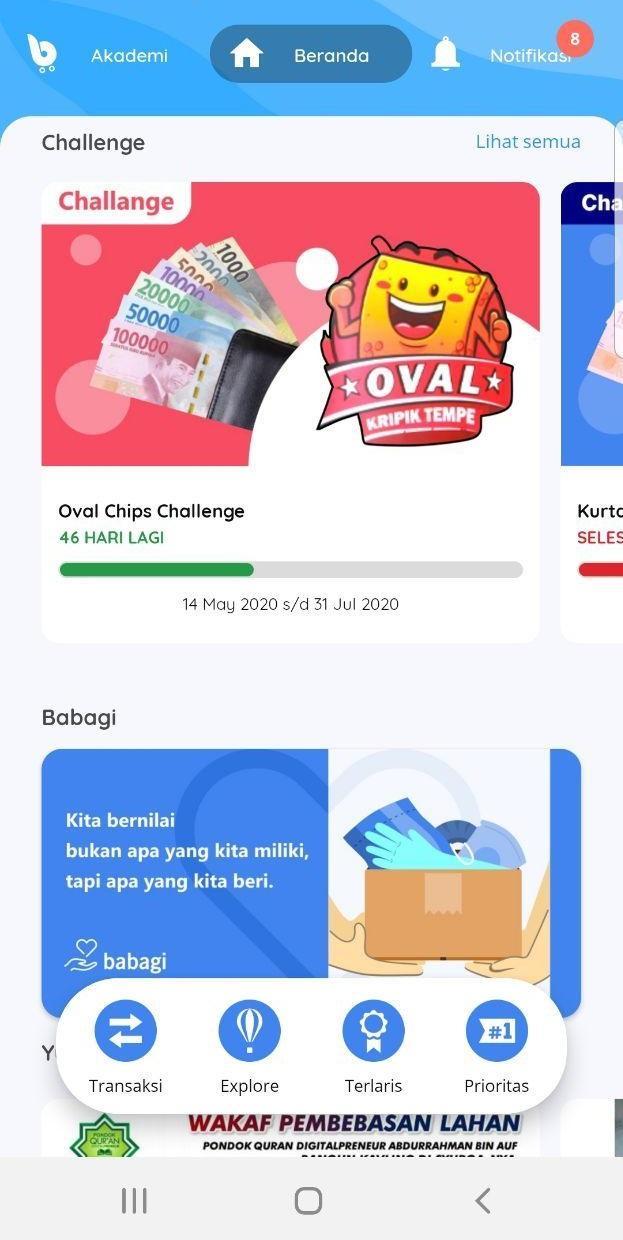Screen dimensions: 623x1240
Task: Open the Oval Kripik Tempe challenge banner
Action: point(290,324)
